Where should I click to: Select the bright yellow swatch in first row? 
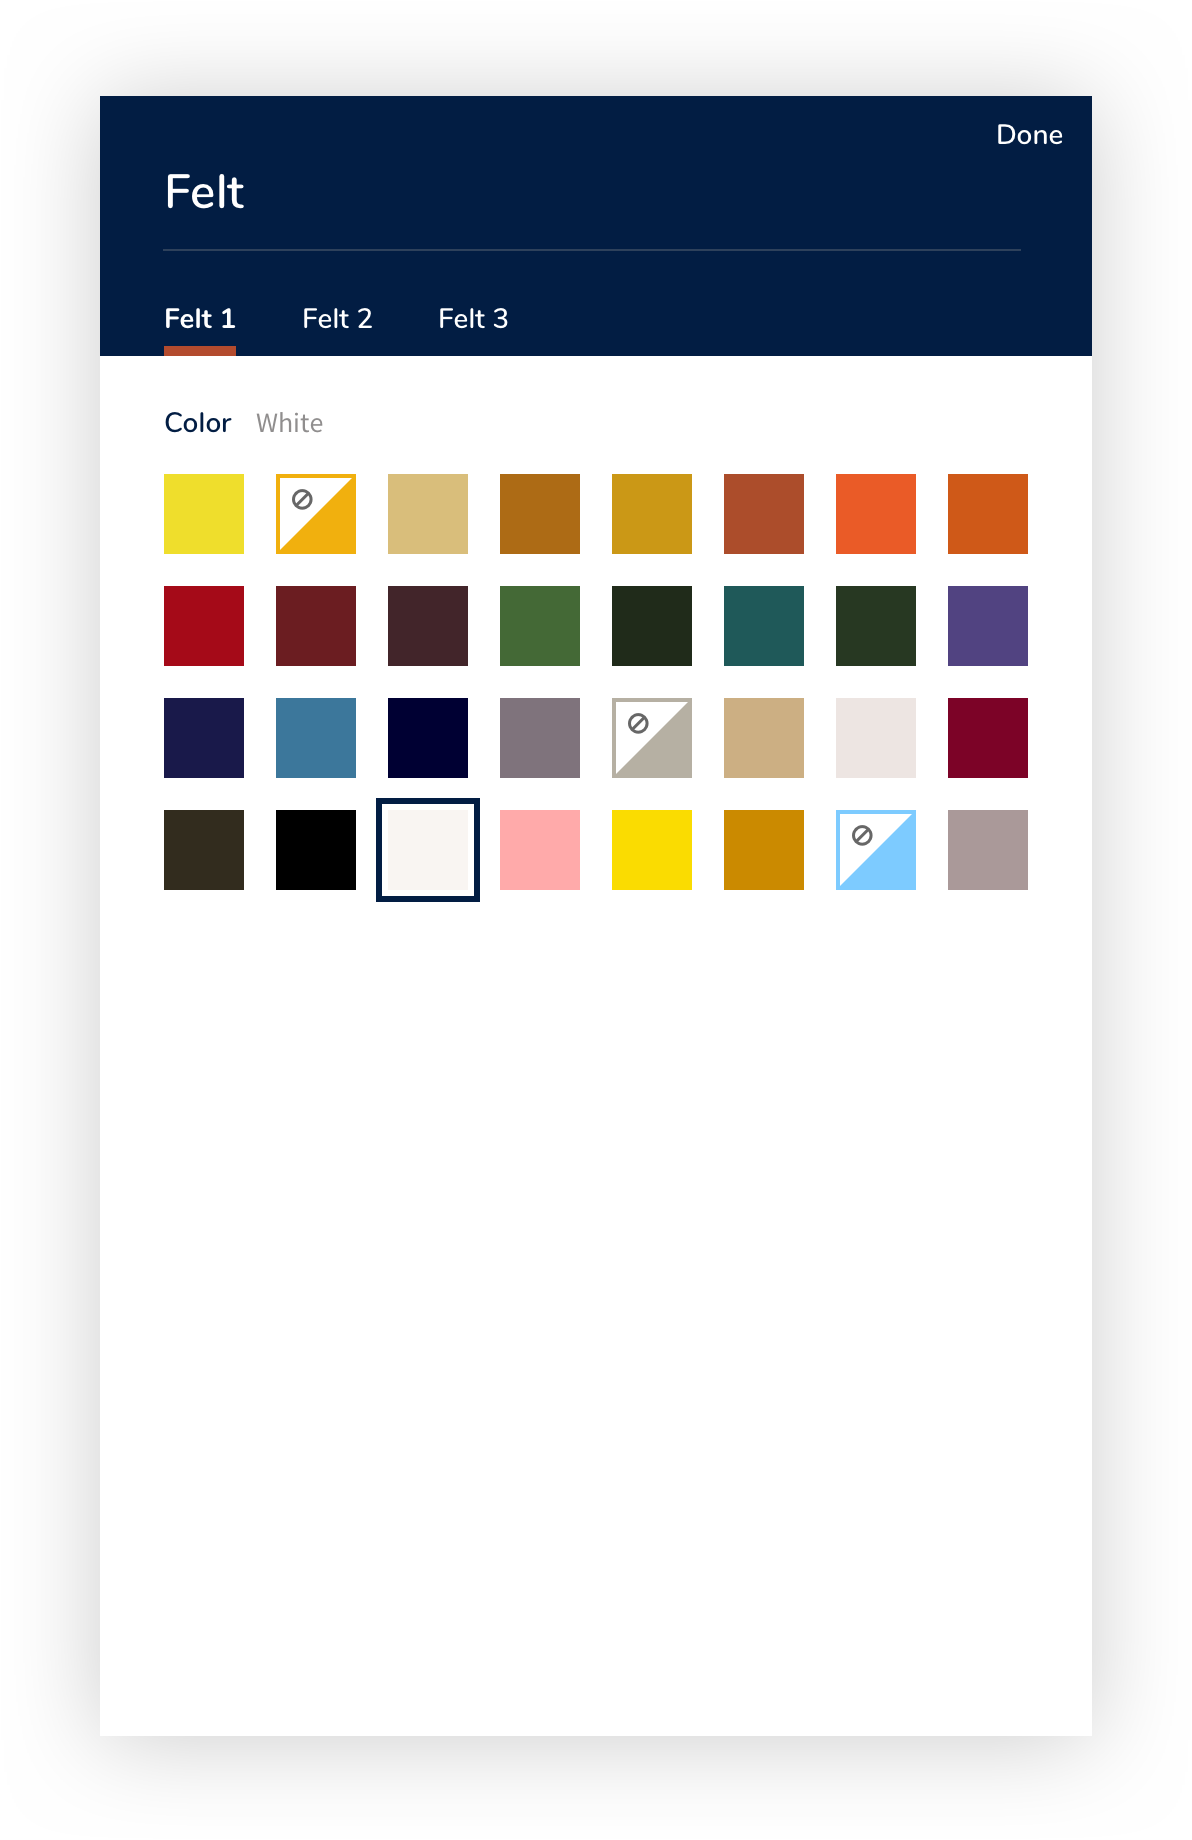click(x=204, y=514)
